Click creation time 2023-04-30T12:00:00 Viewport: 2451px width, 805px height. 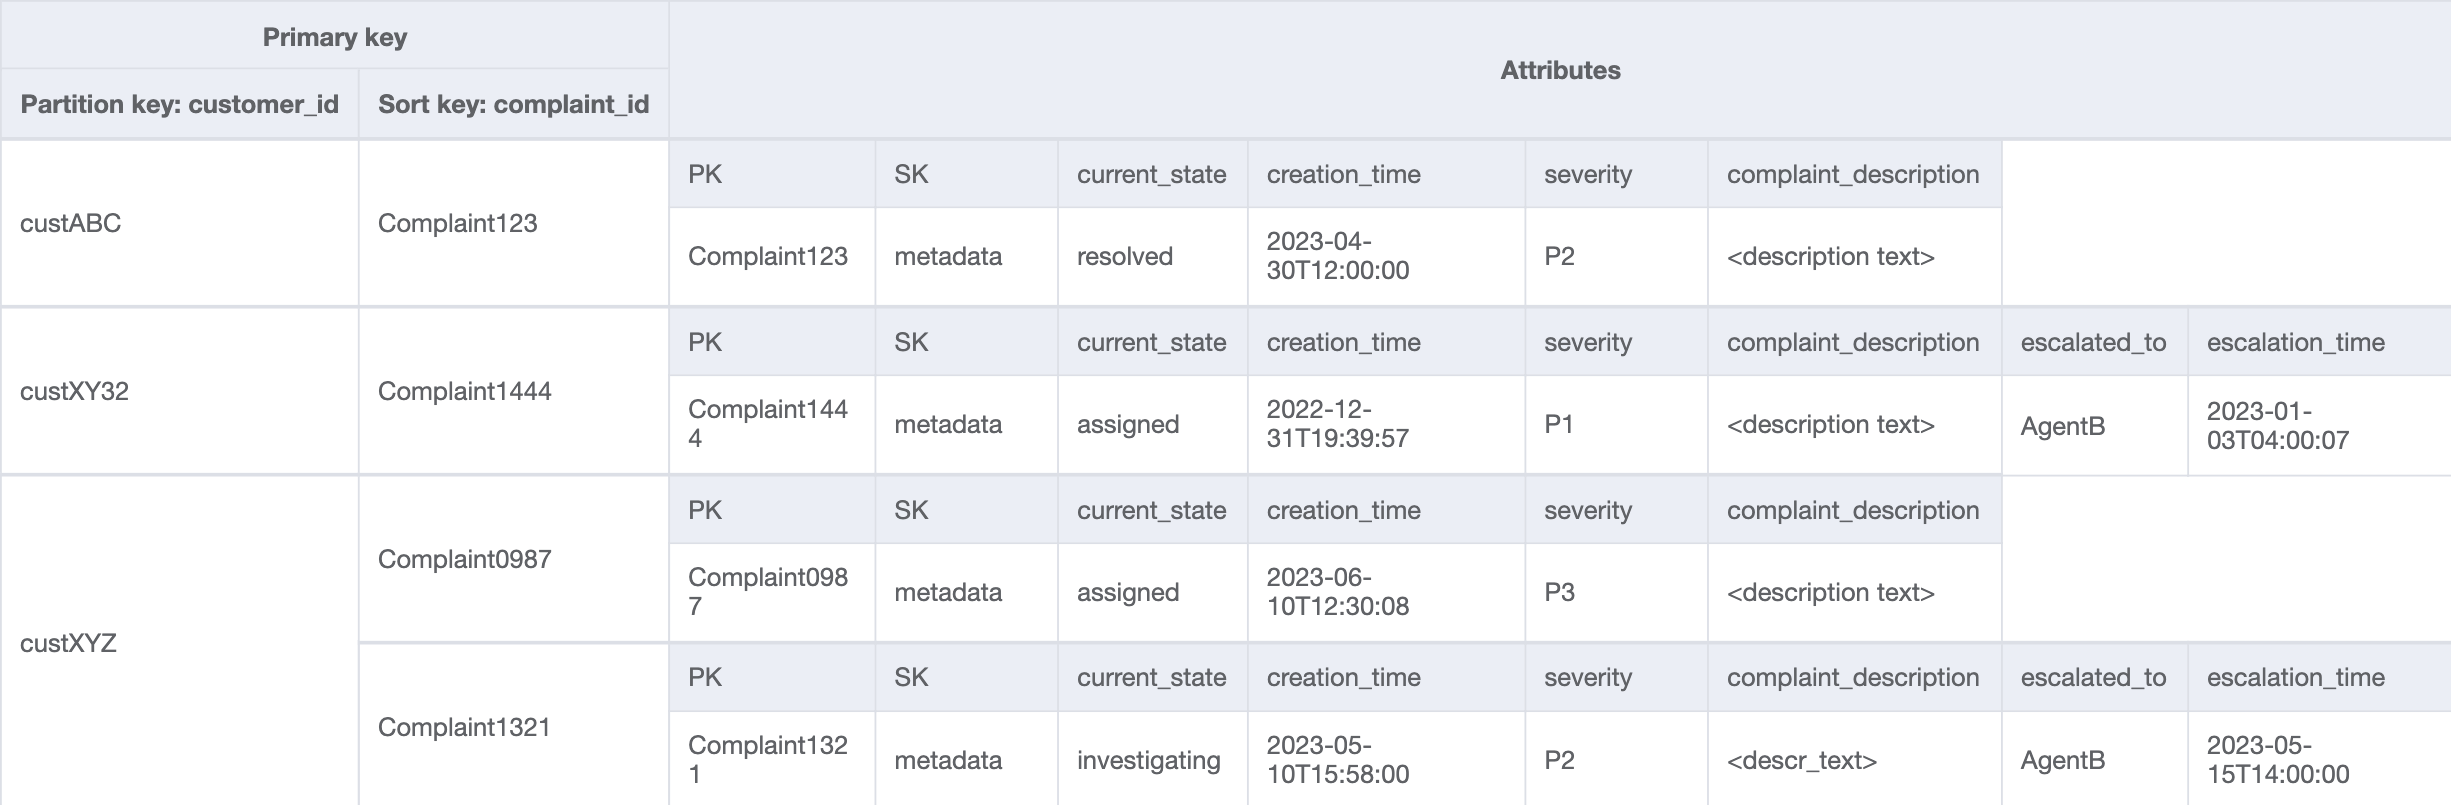click(1337, 256)
